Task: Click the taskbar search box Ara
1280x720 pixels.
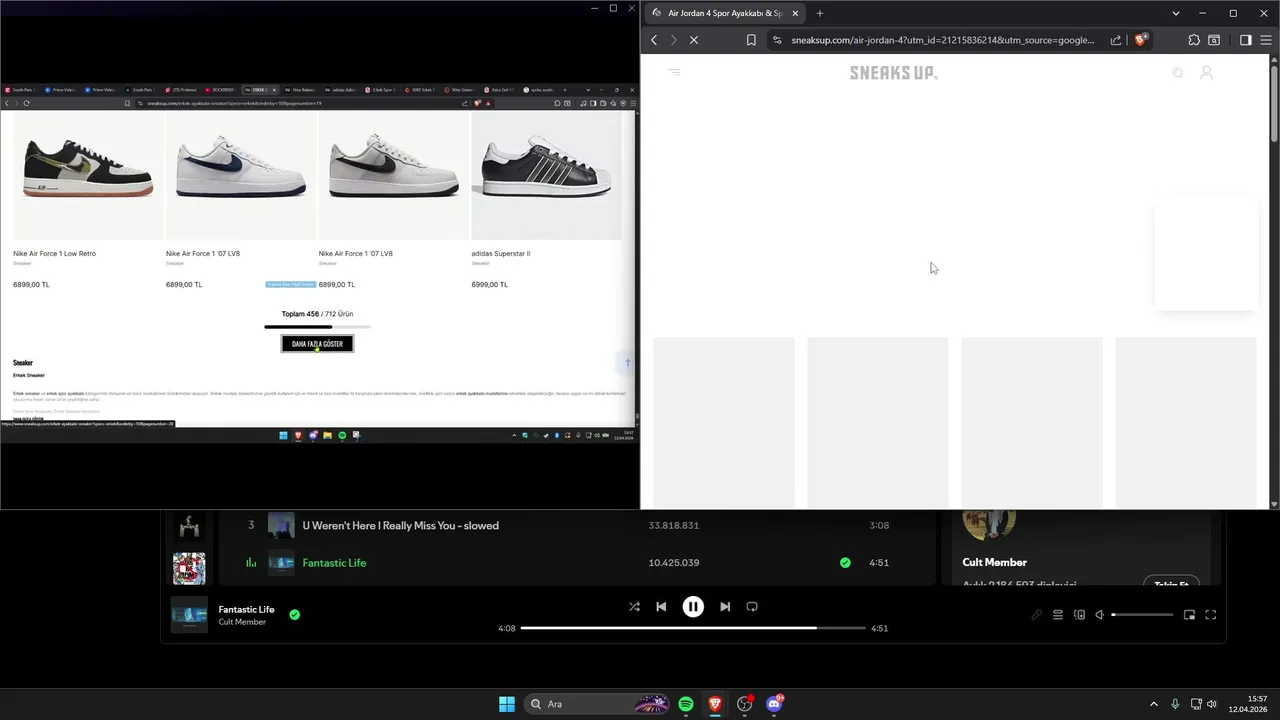Action: (597, 704)
